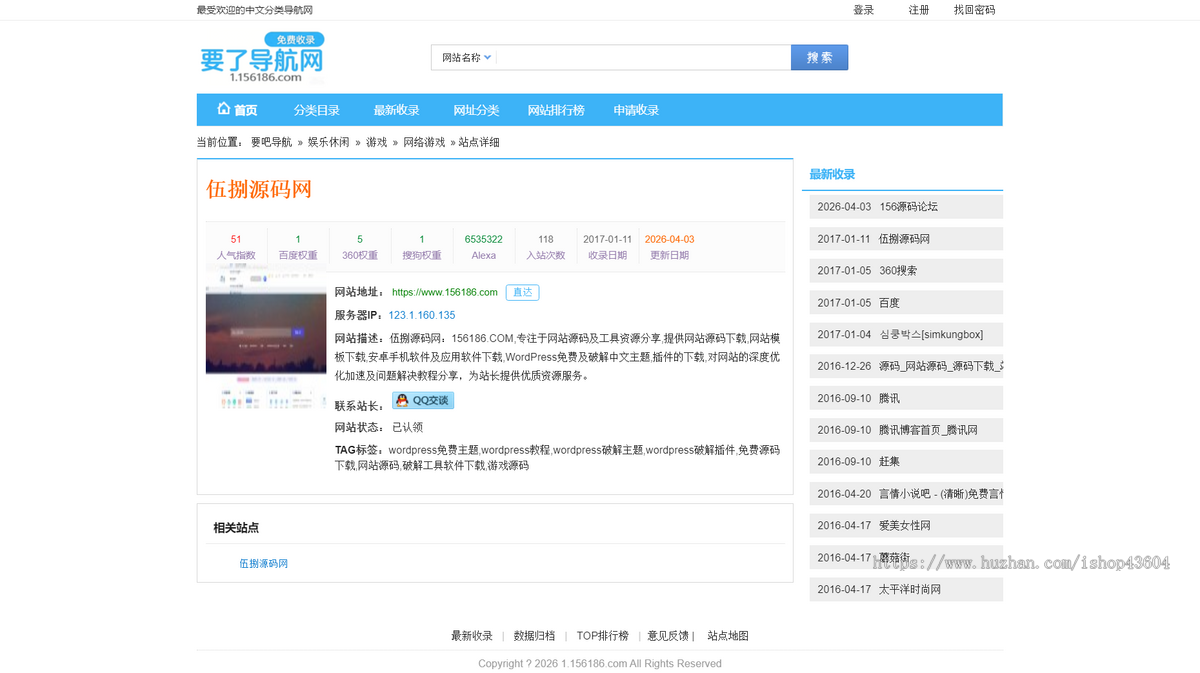Image resolution: width=1200 pixels, height=673 pixels.
Task: Click the 搜狗权重 value label
Action: [x=422, y=255]
